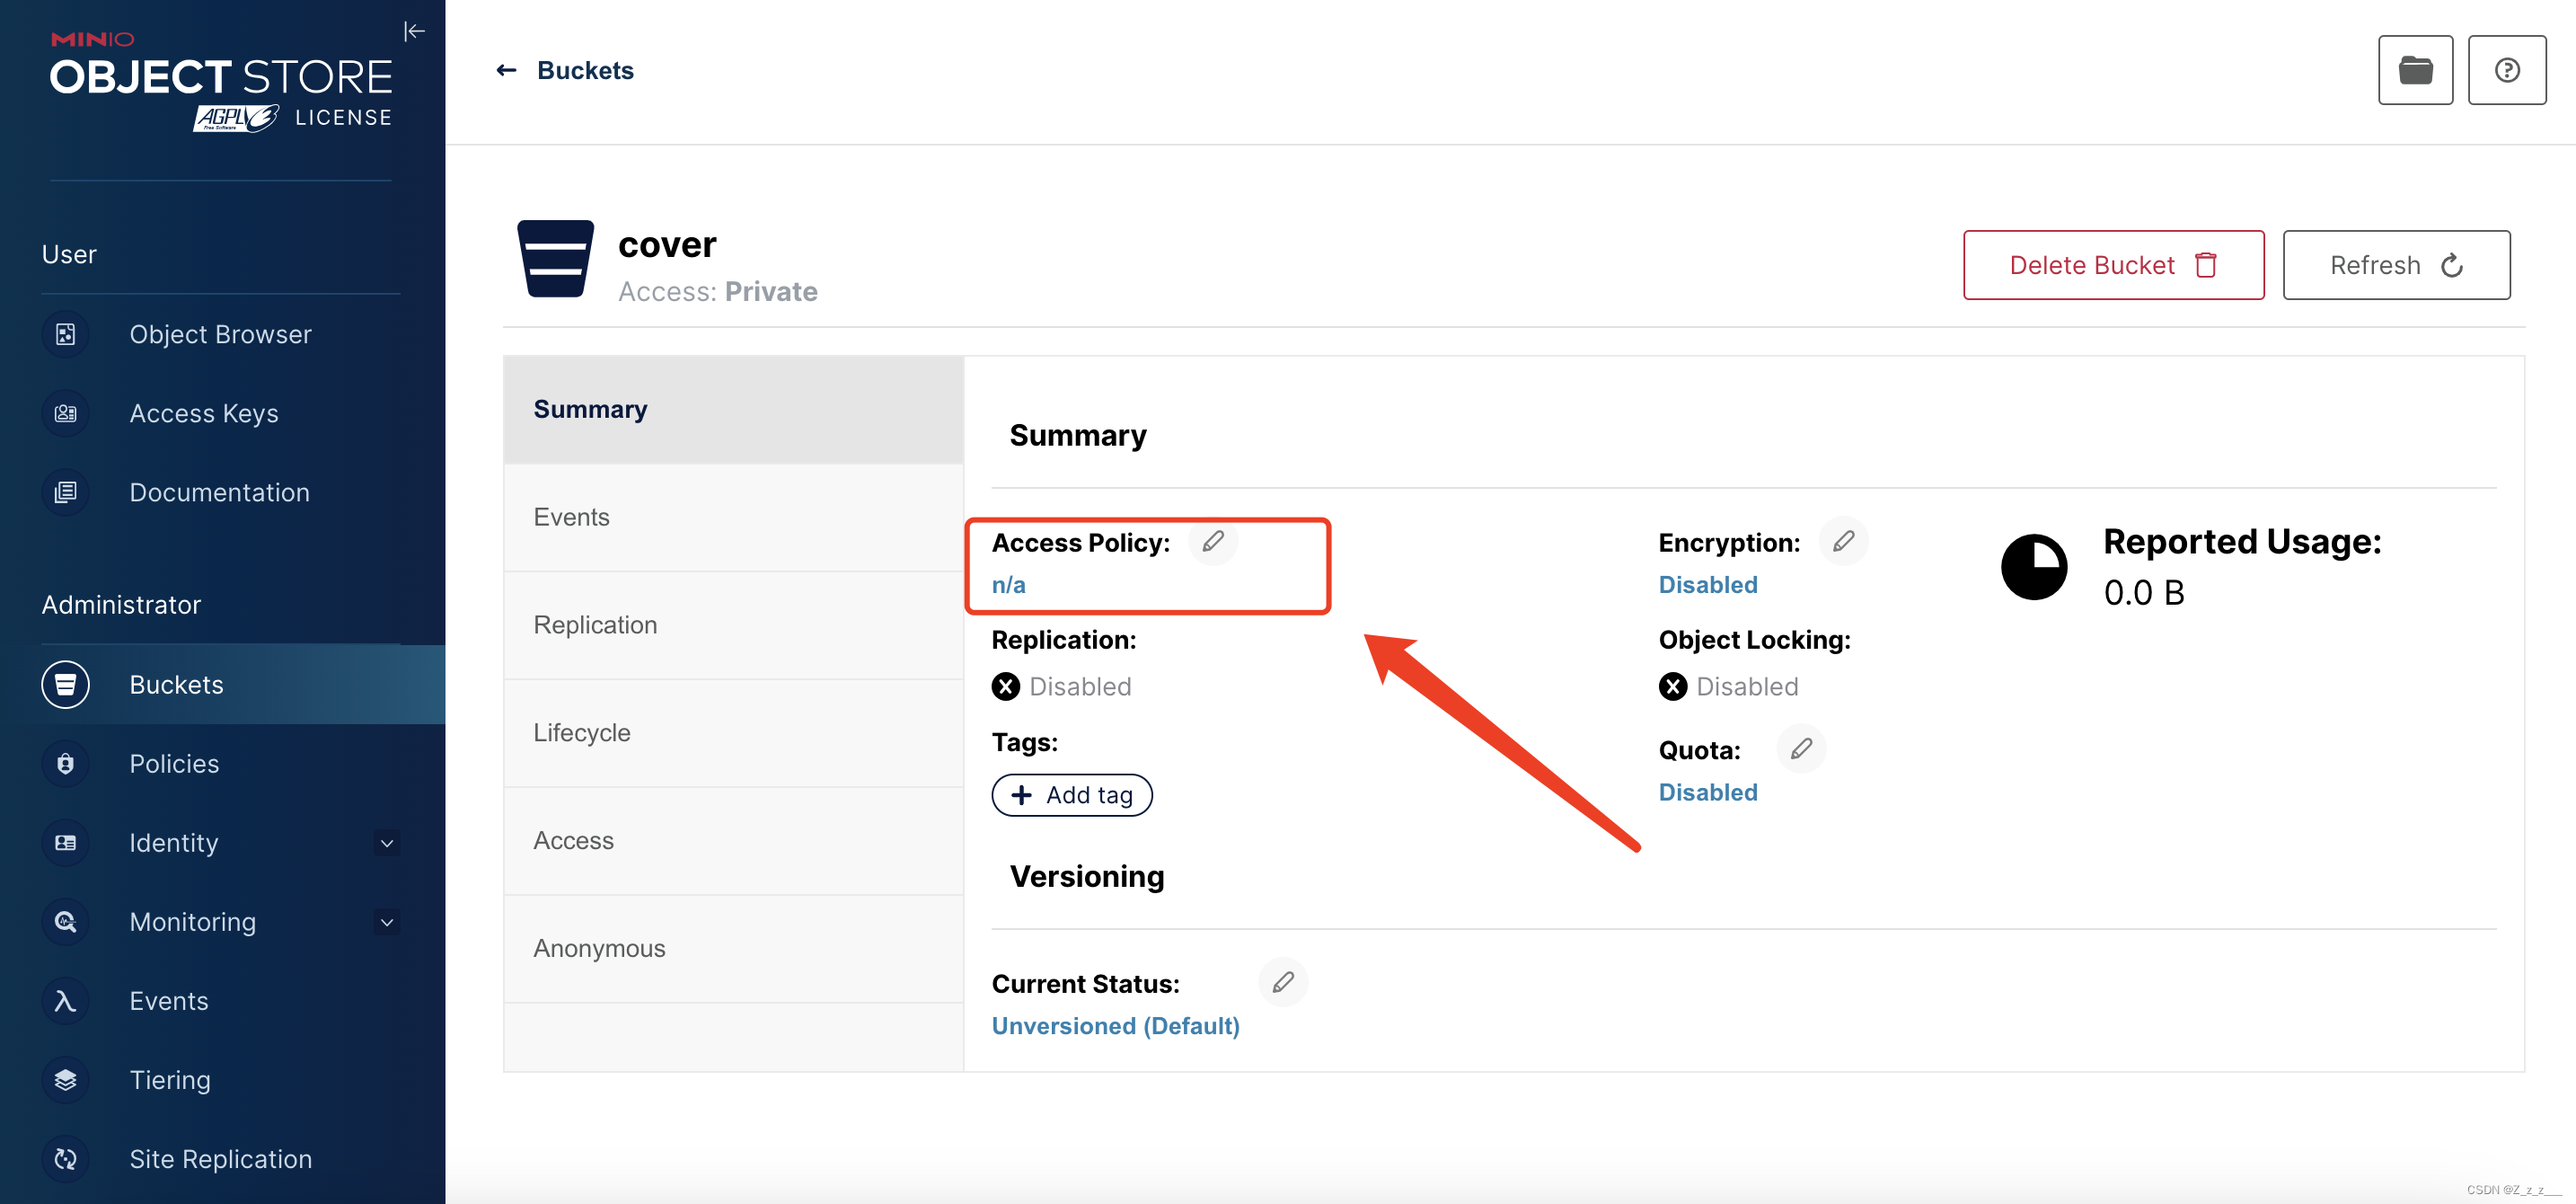
Task: Open Policies in the Administrator menu
Action: [x=174, y=763]
